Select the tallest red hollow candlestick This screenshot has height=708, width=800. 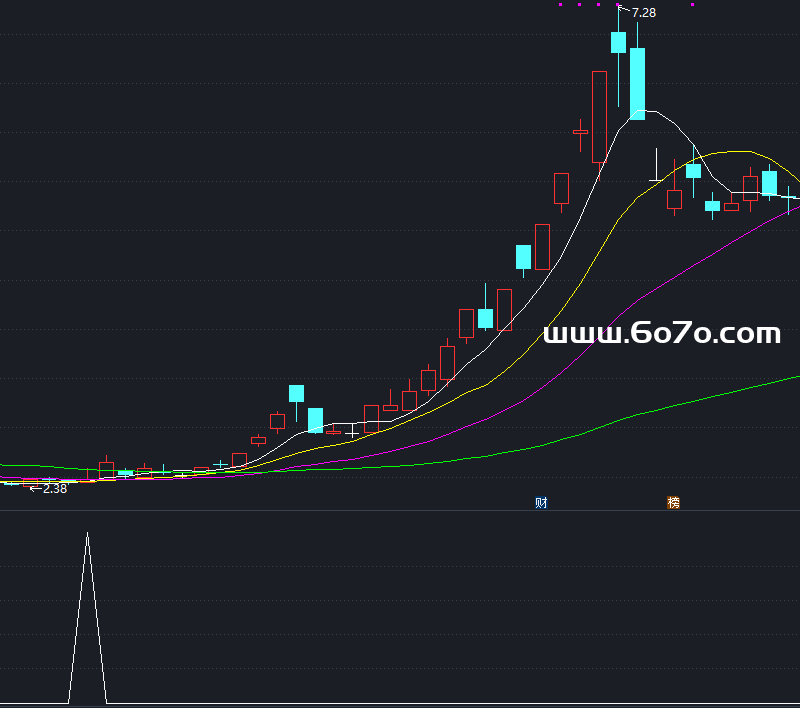click(599, 116)
